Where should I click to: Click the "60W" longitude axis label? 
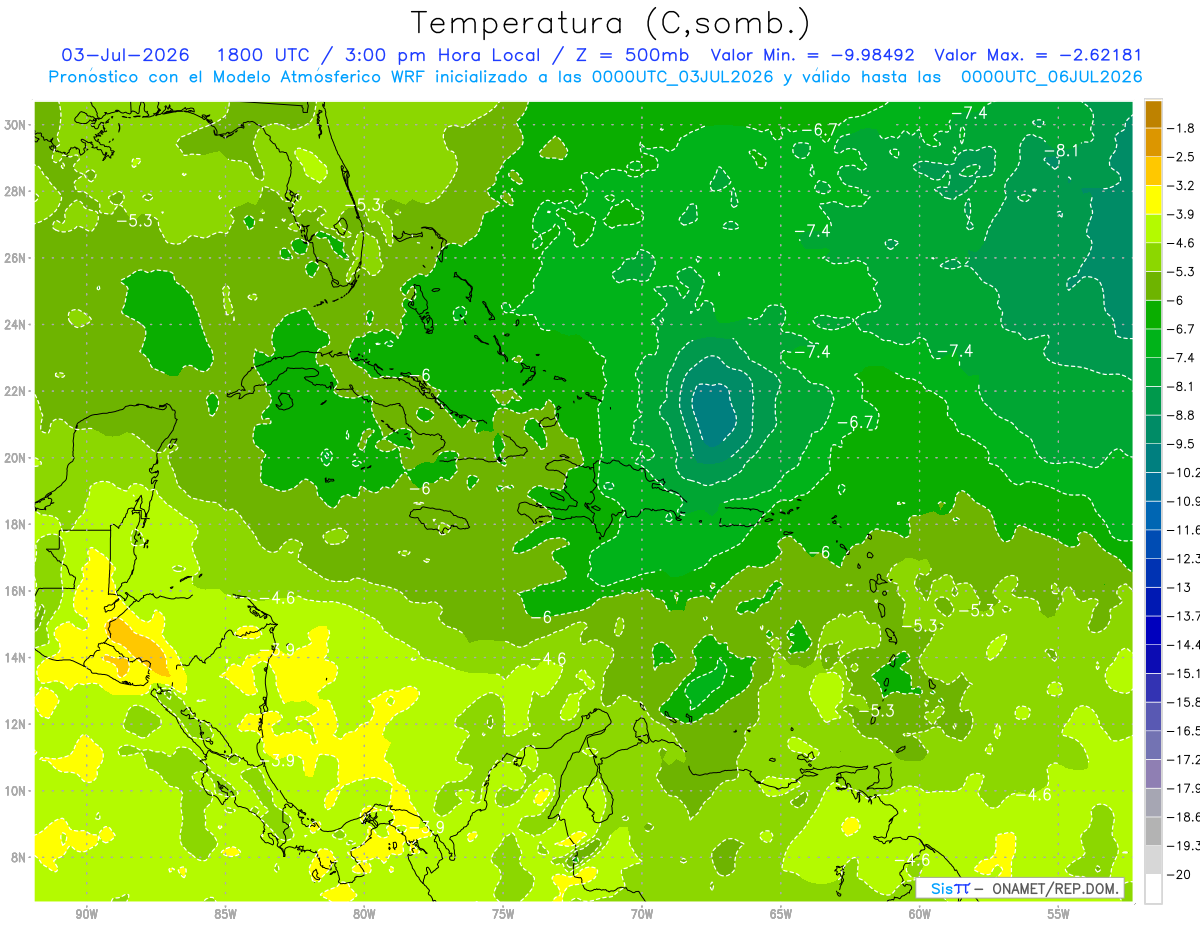(x=920, y=914)
